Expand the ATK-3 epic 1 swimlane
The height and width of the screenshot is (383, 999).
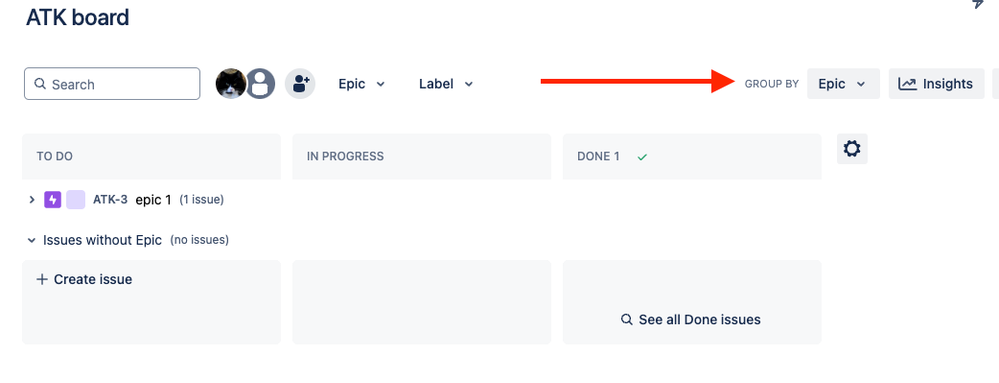click(32, 199)
